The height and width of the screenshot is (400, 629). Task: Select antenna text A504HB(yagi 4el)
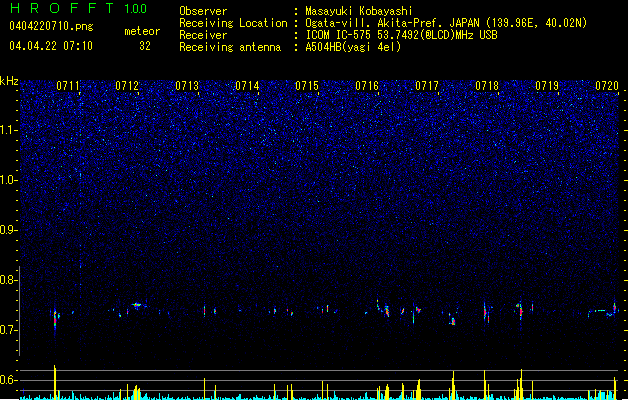353,47
